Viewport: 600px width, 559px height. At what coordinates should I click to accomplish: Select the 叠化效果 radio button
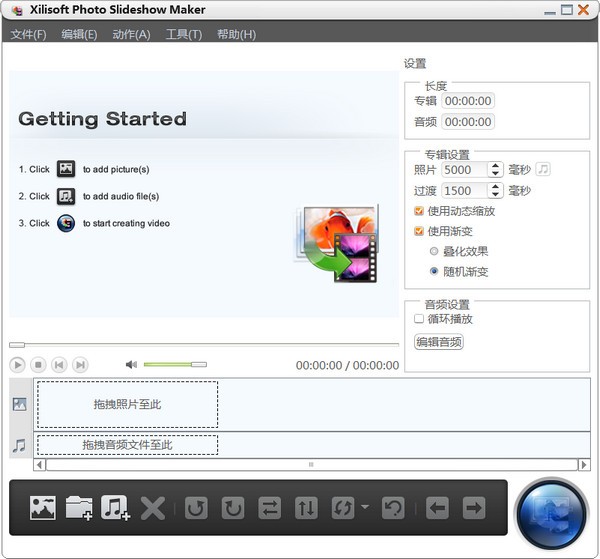(433, 251)
